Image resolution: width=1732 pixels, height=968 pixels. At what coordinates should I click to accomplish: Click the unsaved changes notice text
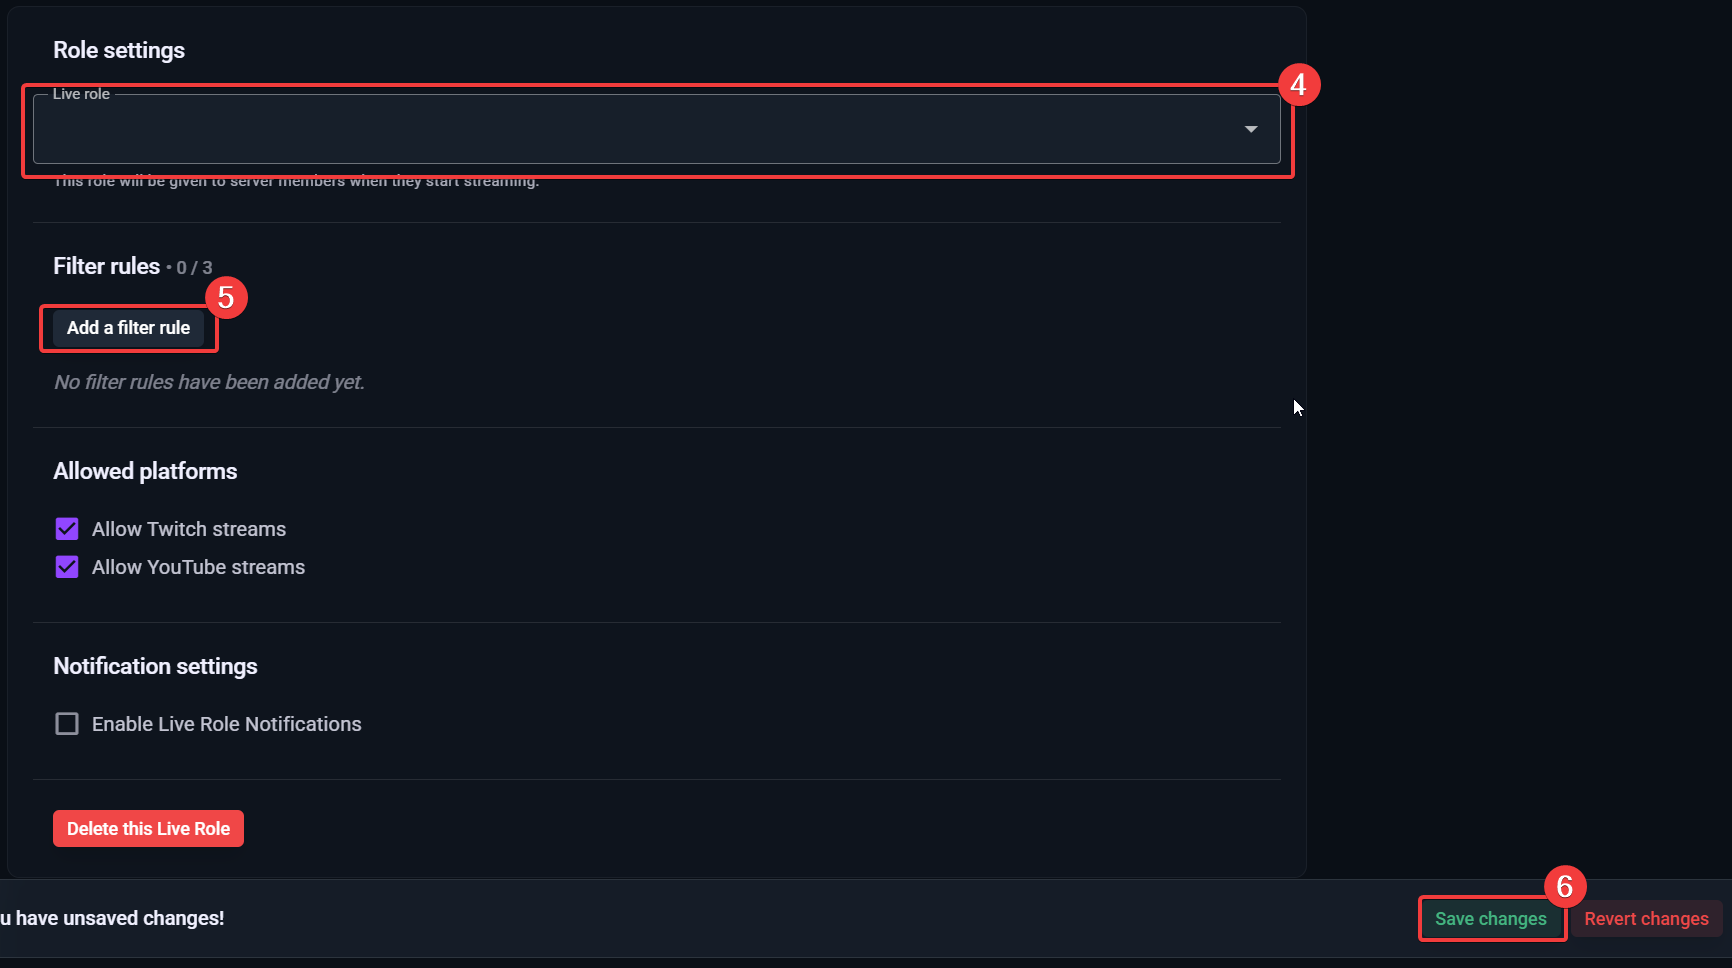(x=112, y=917)
